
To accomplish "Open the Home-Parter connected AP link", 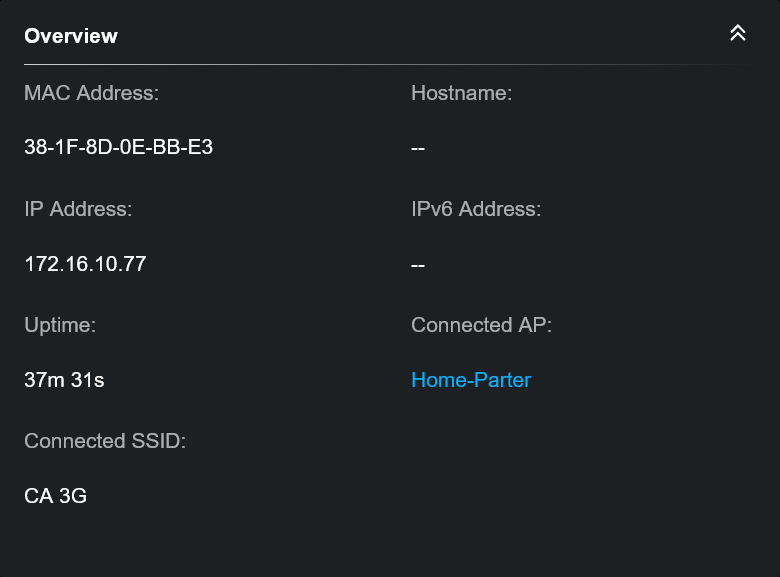I will (x=471, y=380).
